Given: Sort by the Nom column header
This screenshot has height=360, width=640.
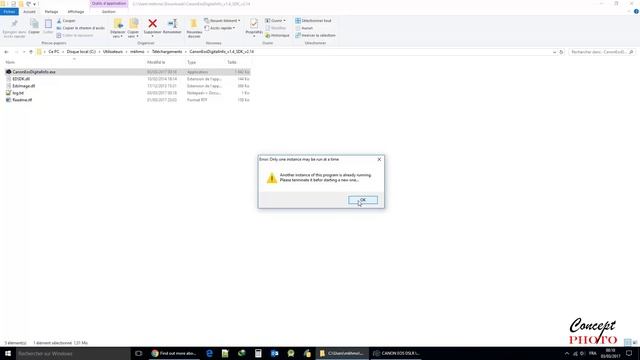Looking at the screenshot, I should tap(10, 62).
